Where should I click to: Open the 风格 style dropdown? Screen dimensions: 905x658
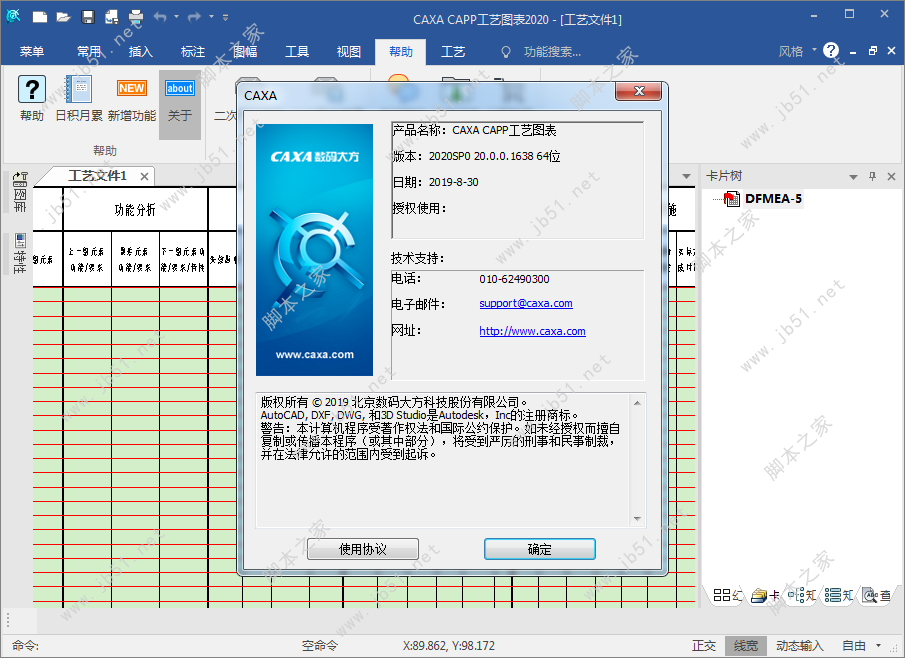click(x=798, y=51)
